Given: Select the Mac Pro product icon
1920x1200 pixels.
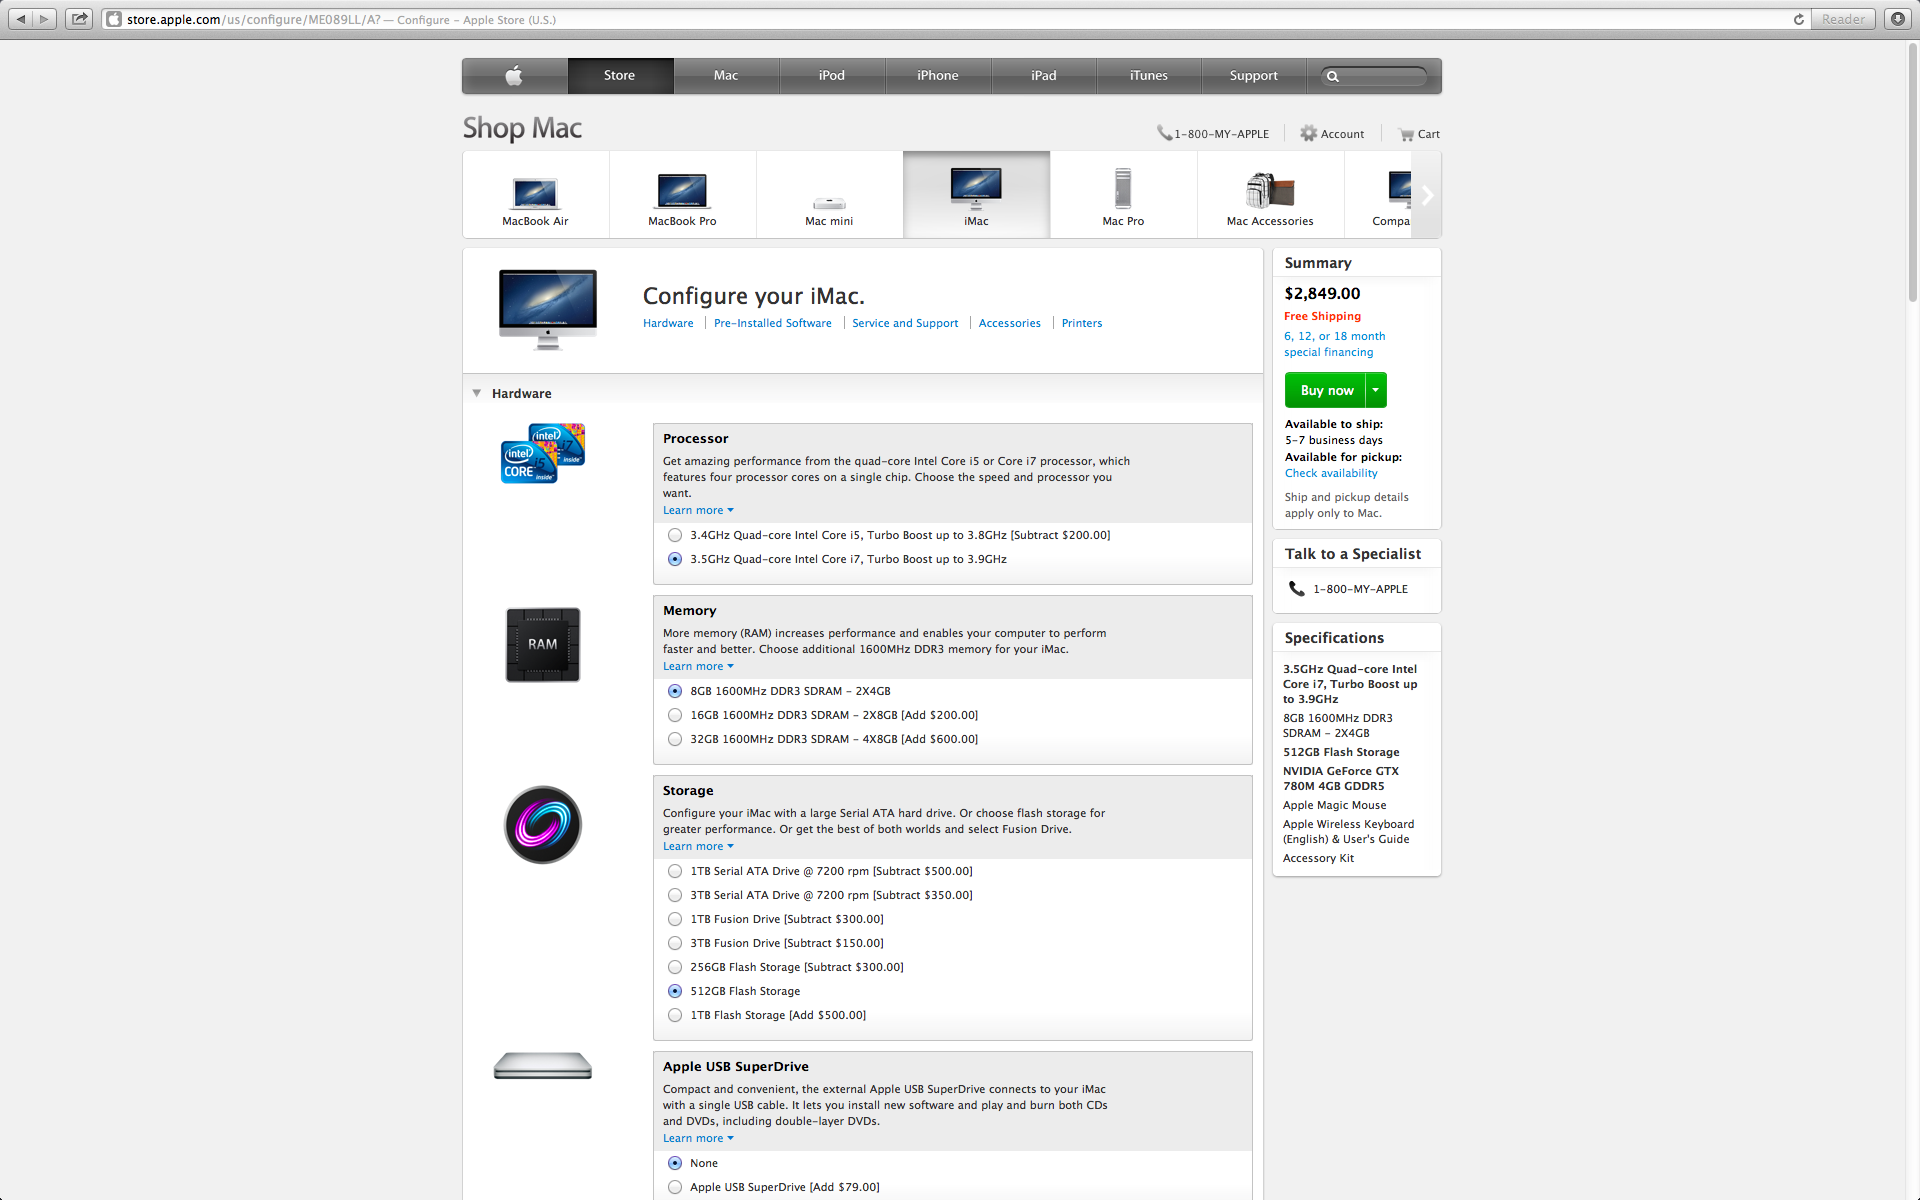Looking at the screenshot, I should [x=1123, y=188].
